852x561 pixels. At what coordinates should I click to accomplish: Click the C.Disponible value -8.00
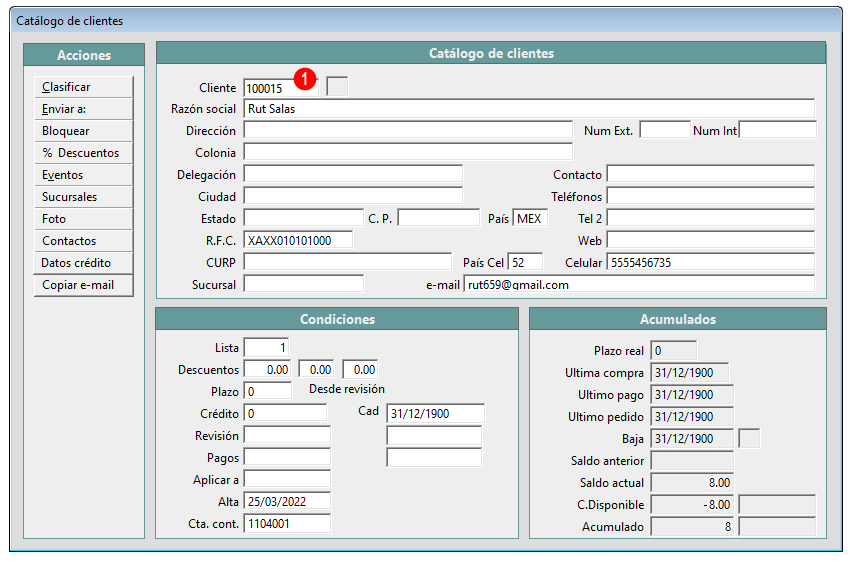click(x=692, y=504)
